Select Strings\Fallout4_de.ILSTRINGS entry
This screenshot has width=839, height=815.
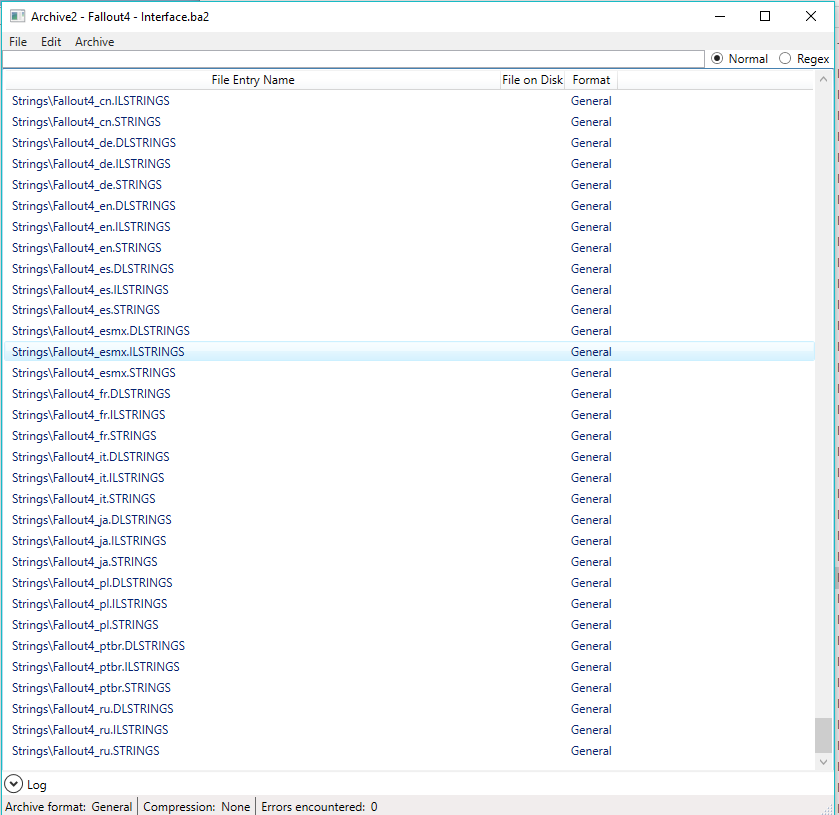tap(409, 164)
